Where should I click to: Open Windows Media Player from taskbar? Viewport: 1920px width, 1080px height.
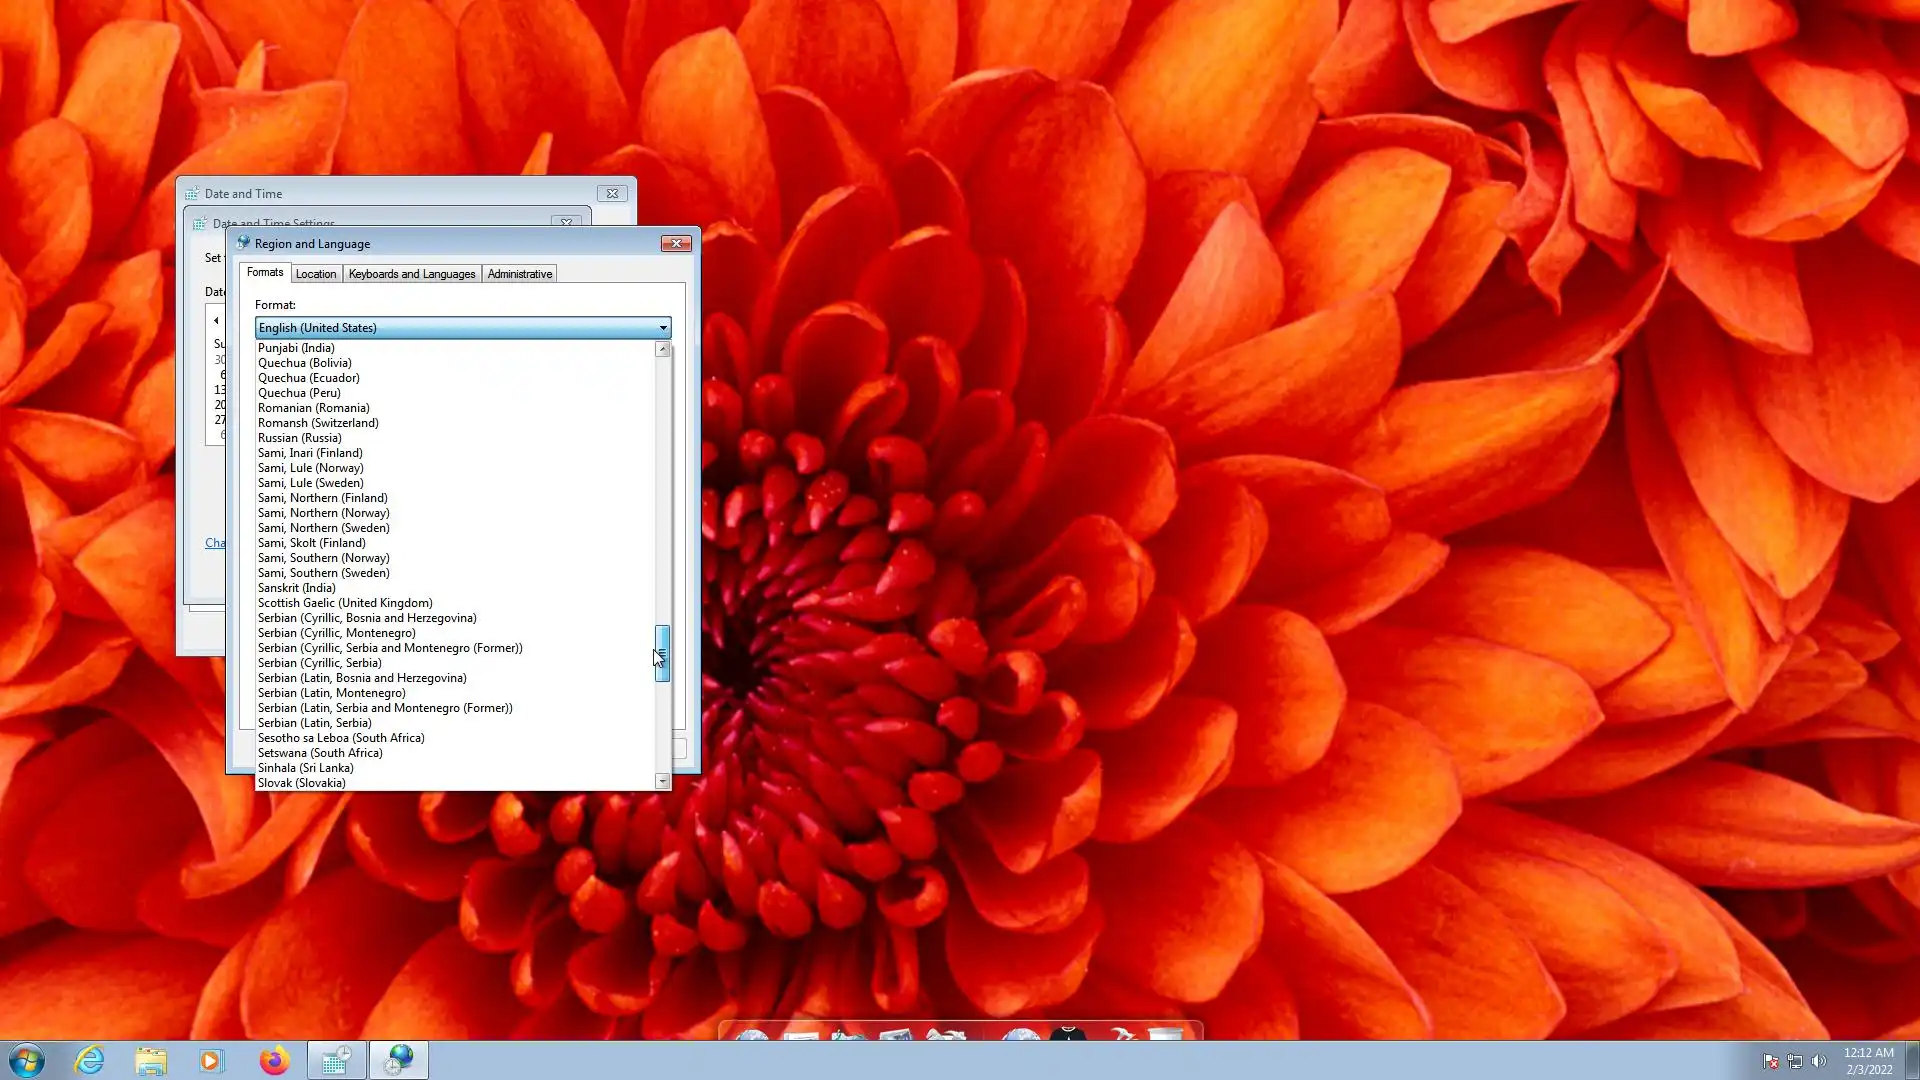click(212, 1060)
